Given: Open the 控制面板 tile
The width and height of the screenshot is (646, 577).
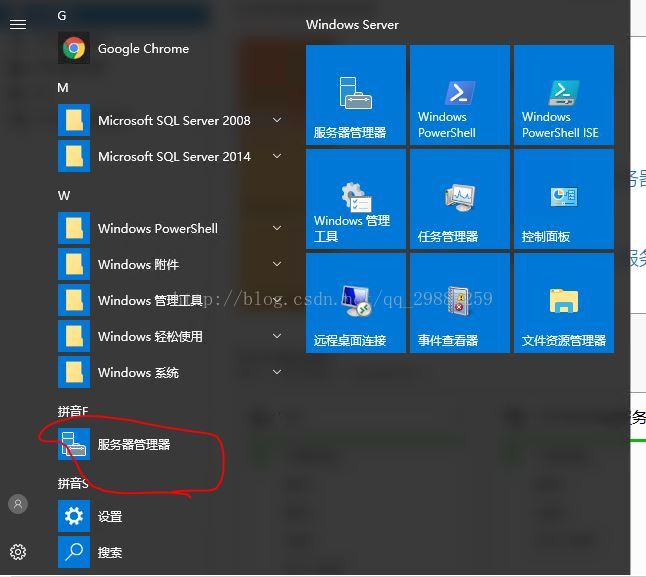Looking at the screenshot, I should 563,199.
